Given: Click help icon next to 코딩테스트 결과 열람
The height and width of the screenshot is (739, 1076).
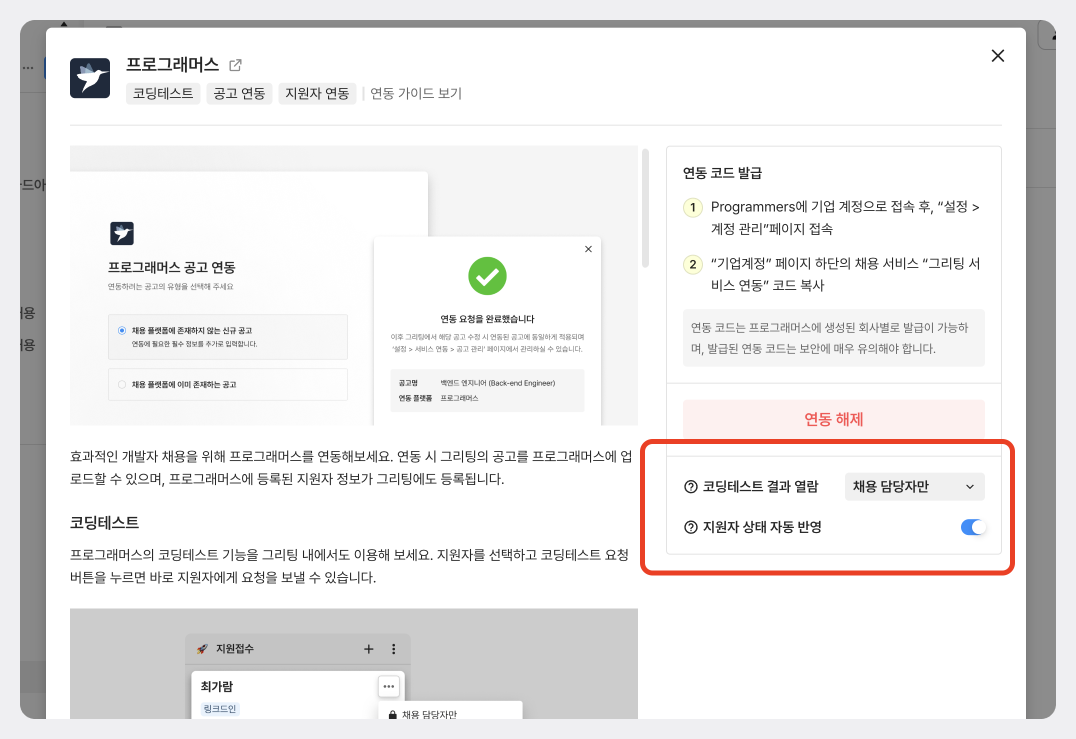Looking at the screenshot, I should [x=690, y=486].
